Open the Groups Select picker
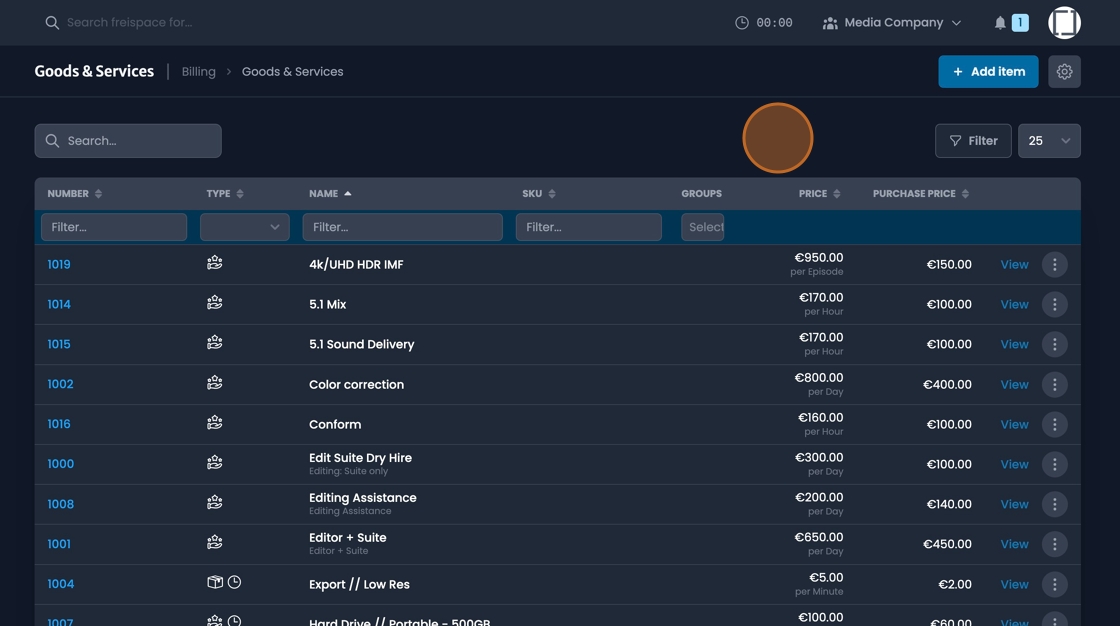The image size is (1120, 626). point(703,227)
